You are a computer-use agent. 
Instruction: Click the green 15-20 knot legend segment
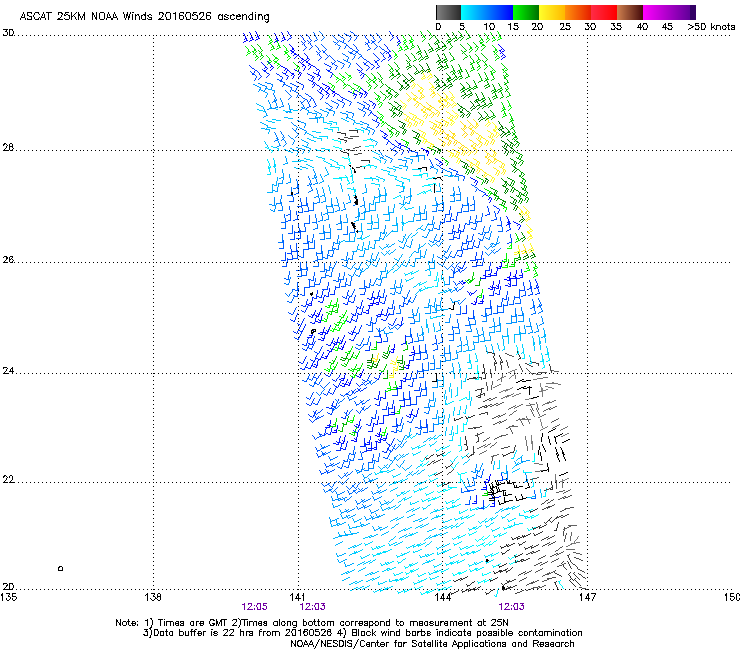pyautogui.click(x=526, y=12)
